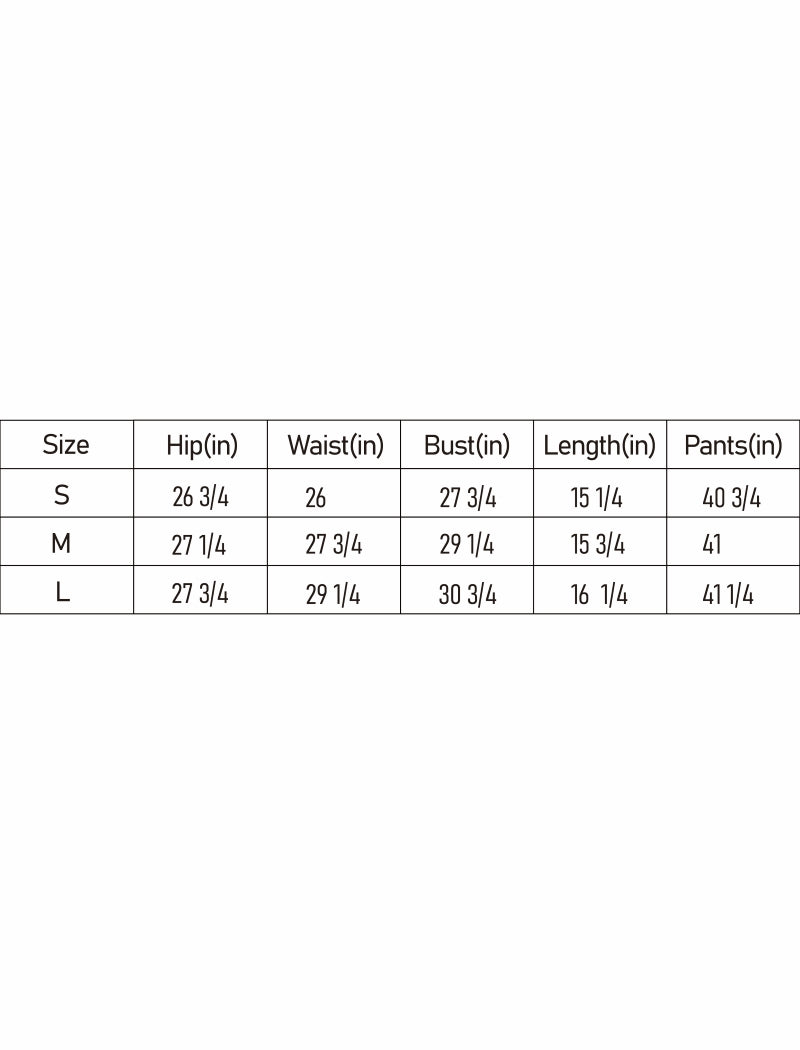Click hip value 27 1/4 for size M
The image size is (800, 1050).
click(199, 546)
